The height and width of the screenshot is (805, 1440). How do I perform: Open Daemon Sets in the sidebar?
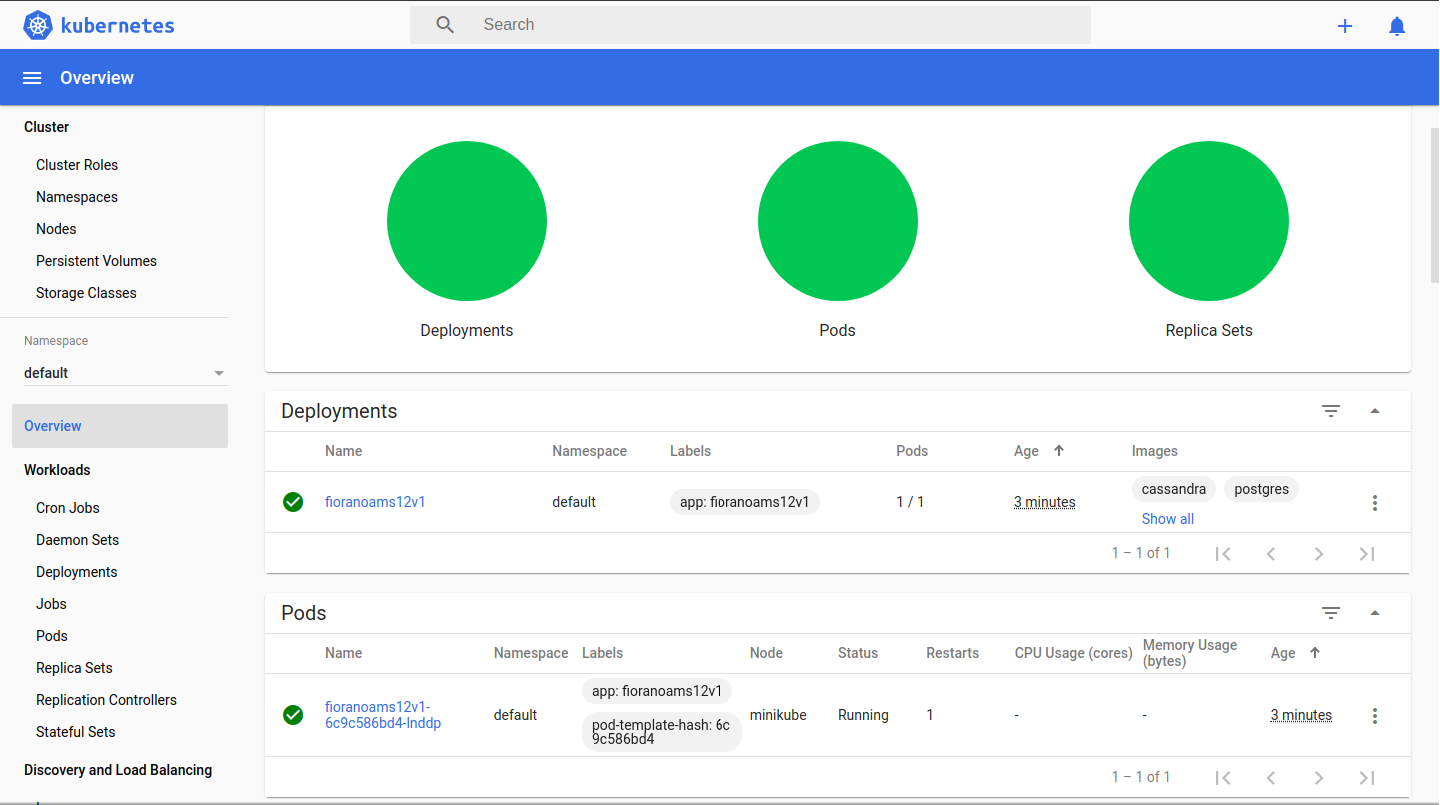click(77, 540)
